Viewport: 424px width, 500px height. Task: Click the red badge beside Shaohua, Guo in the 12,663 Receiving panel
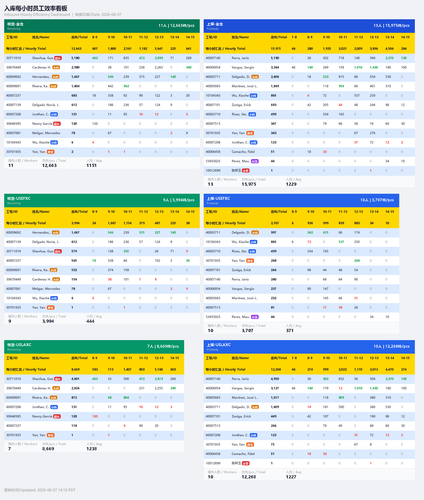click(x=58, y=58)
